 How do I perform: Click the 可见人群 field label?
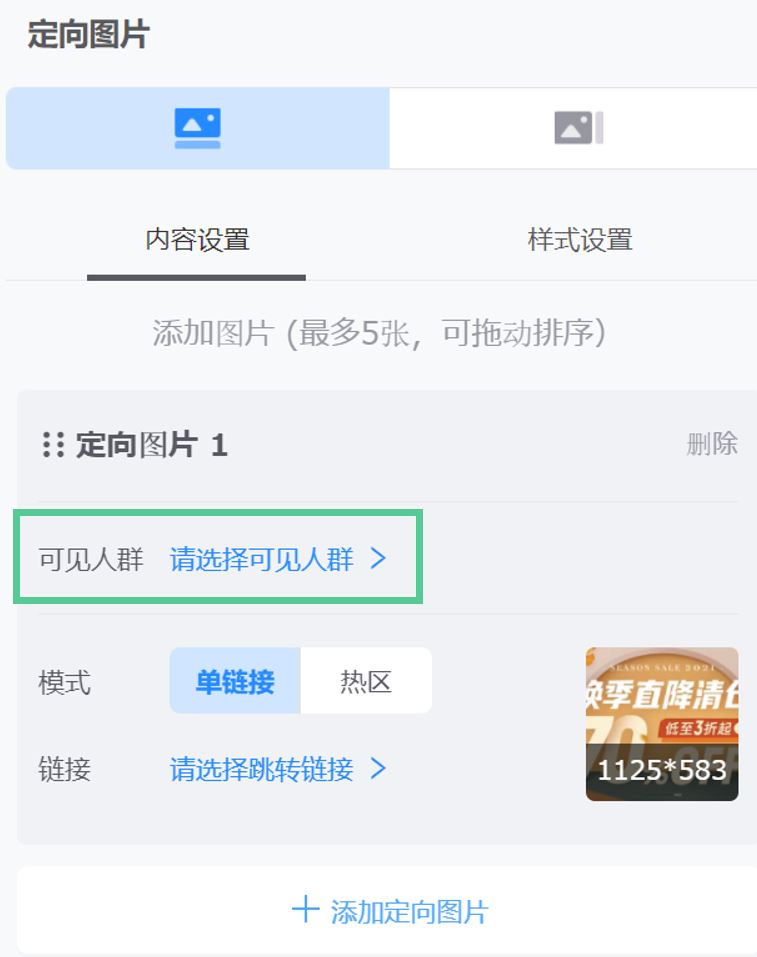[x=91, y=559]
